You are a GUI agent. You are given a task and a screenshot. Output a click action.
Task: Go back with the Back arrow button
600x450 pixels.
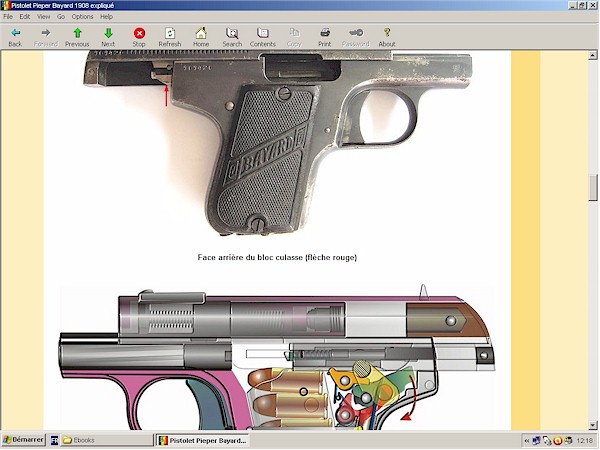click(x=15, y=37)
